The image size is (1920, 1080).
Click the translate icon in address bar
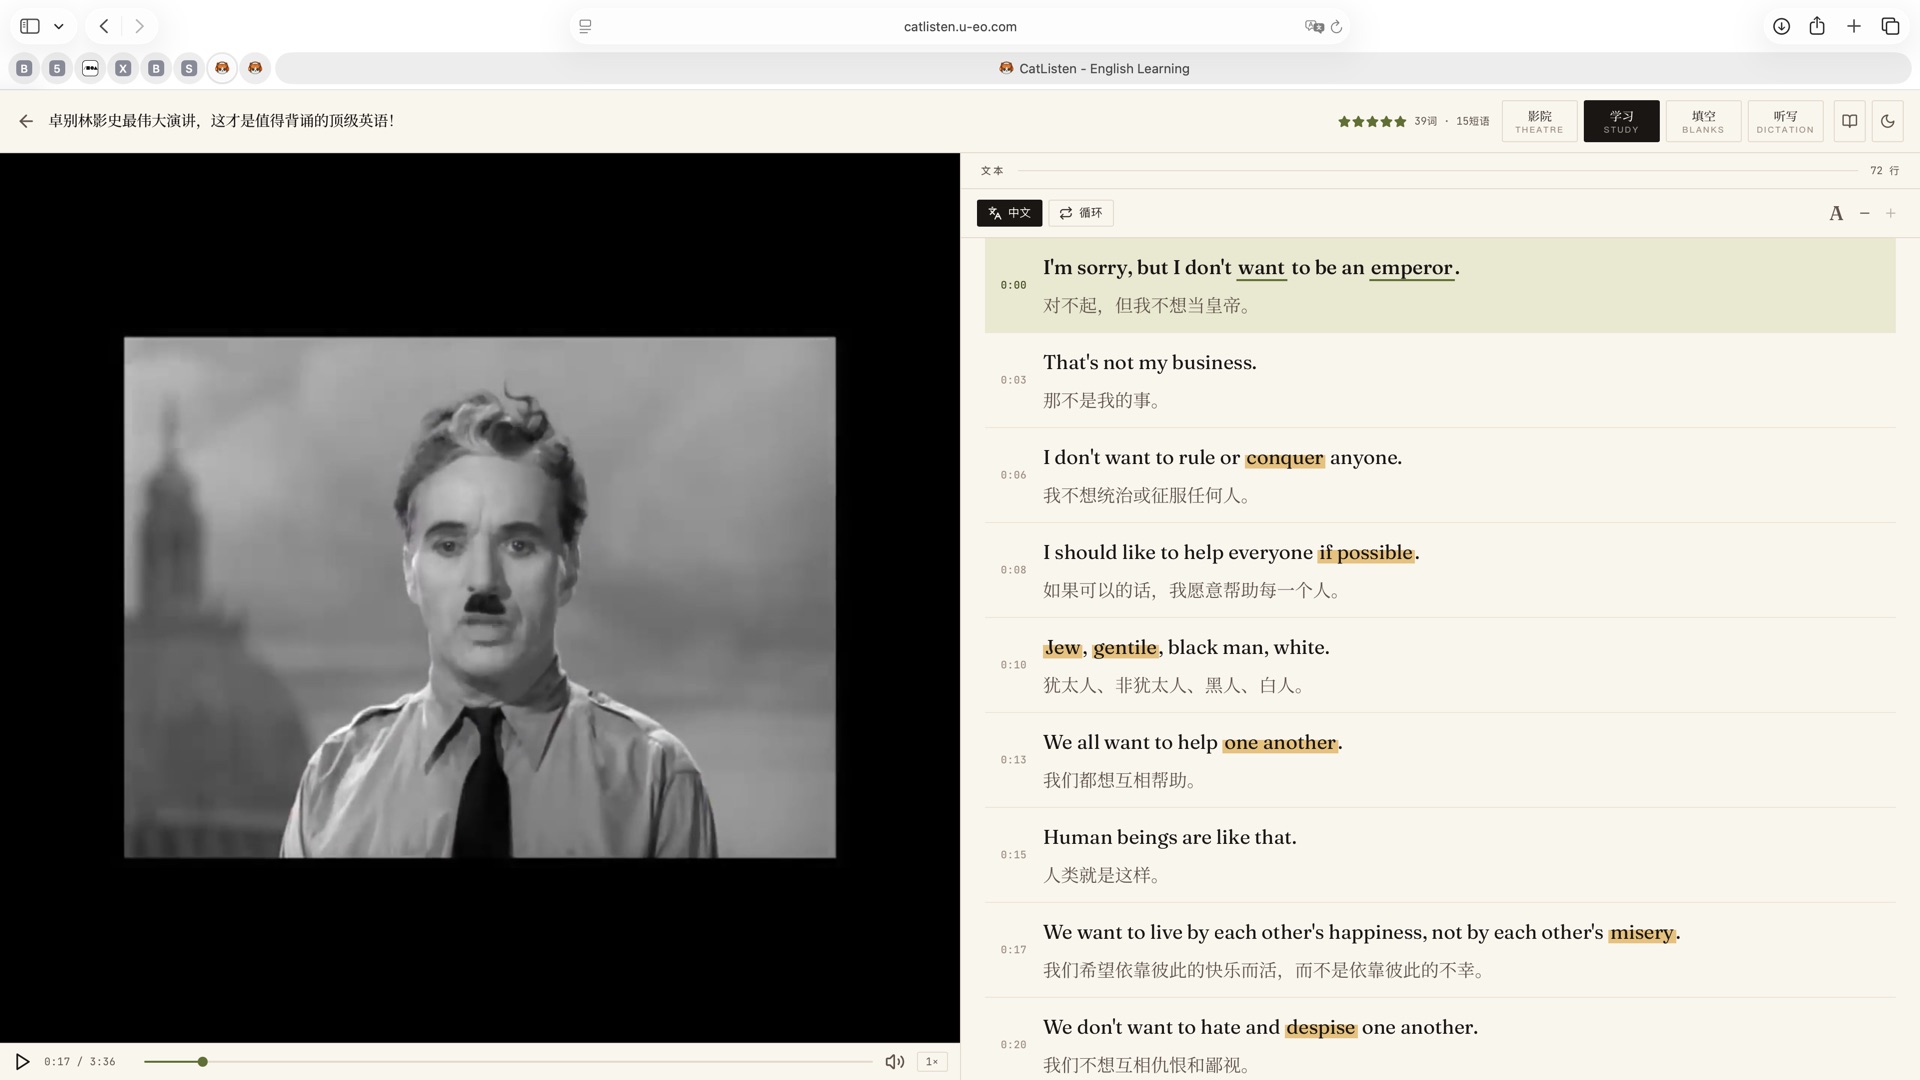point(1314,26)
